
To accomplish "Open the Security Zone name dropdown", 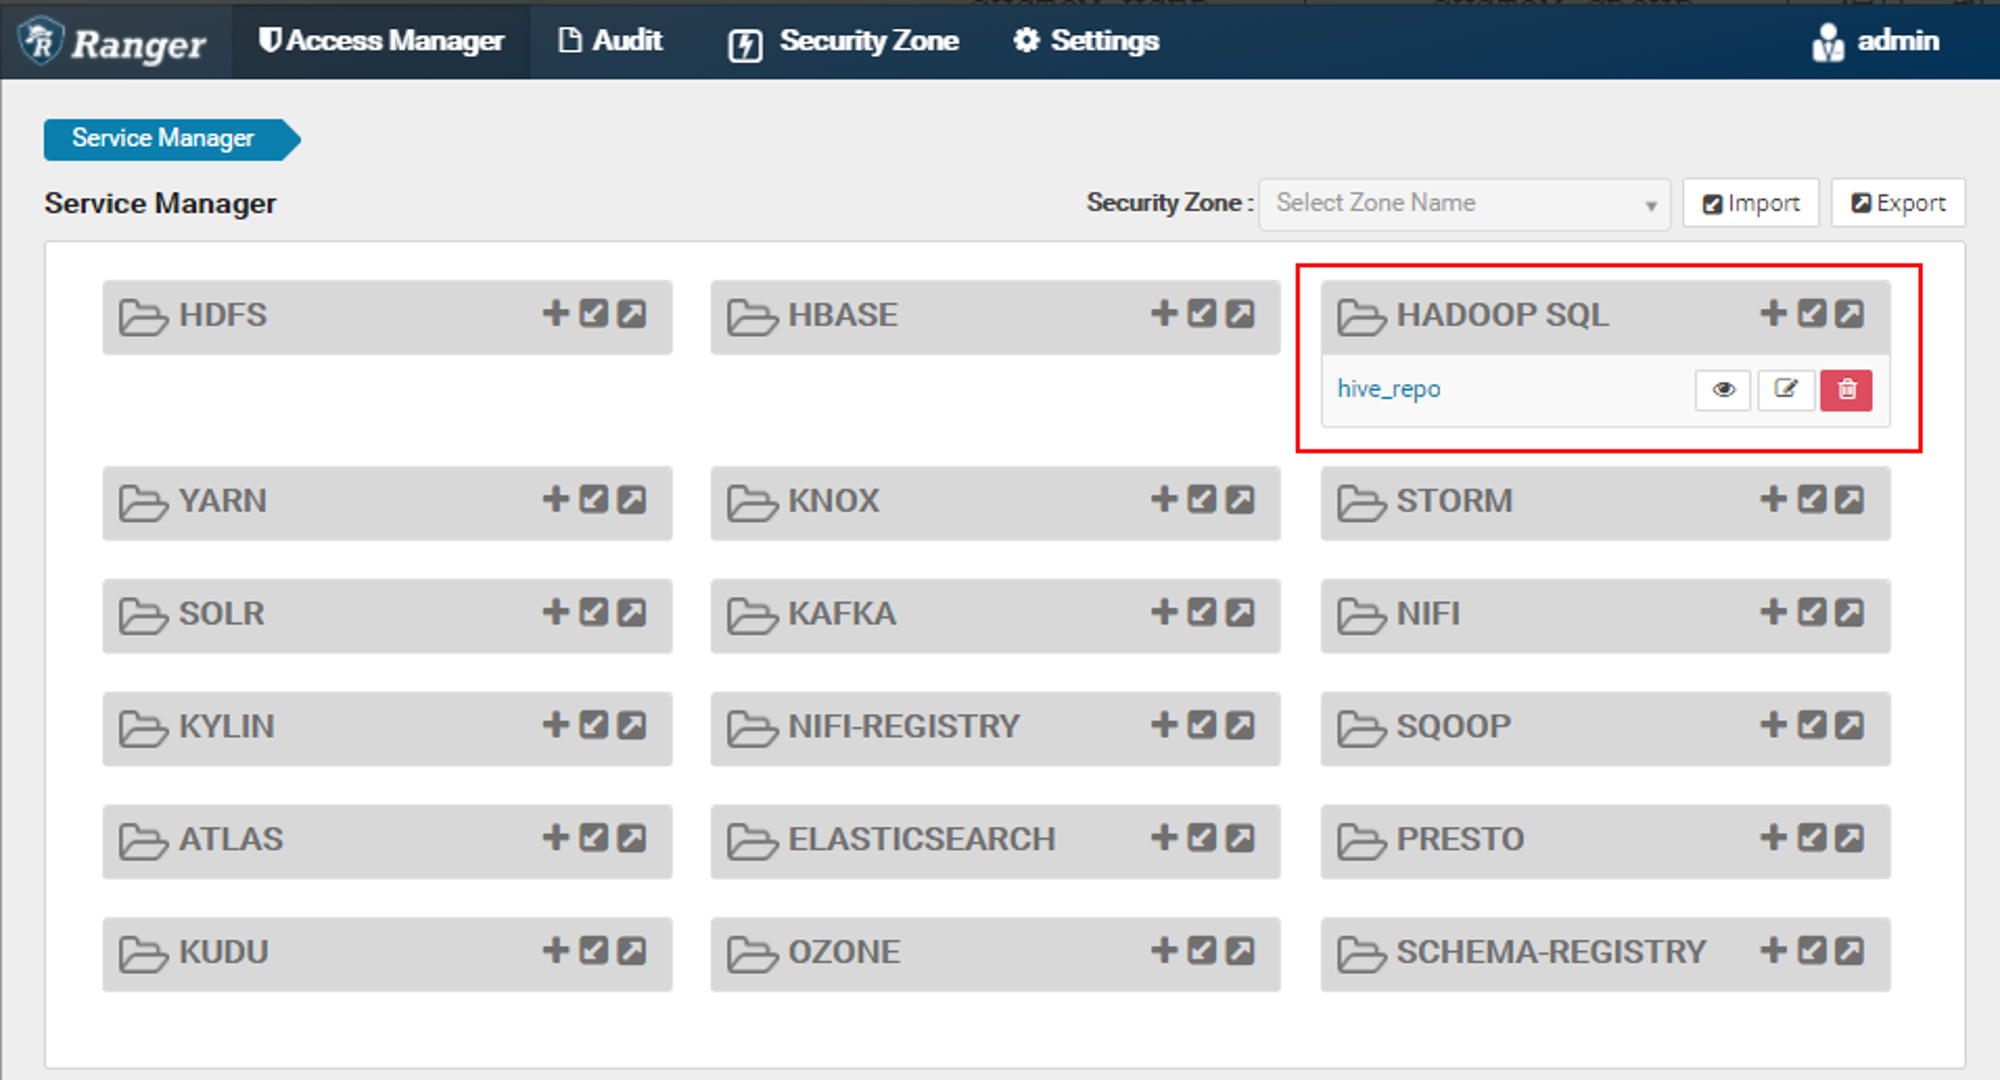I will [1464, 204].
